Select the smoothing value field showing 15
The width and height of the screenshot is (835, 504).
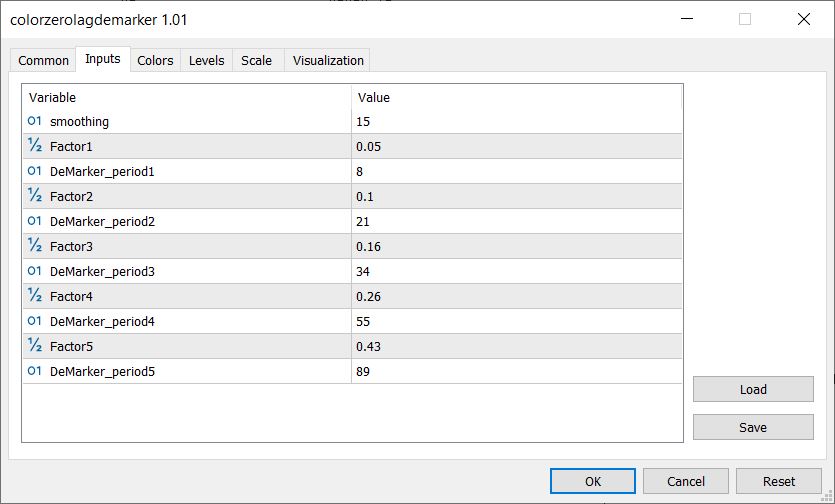pyautogui.click(x=516, y=121)
